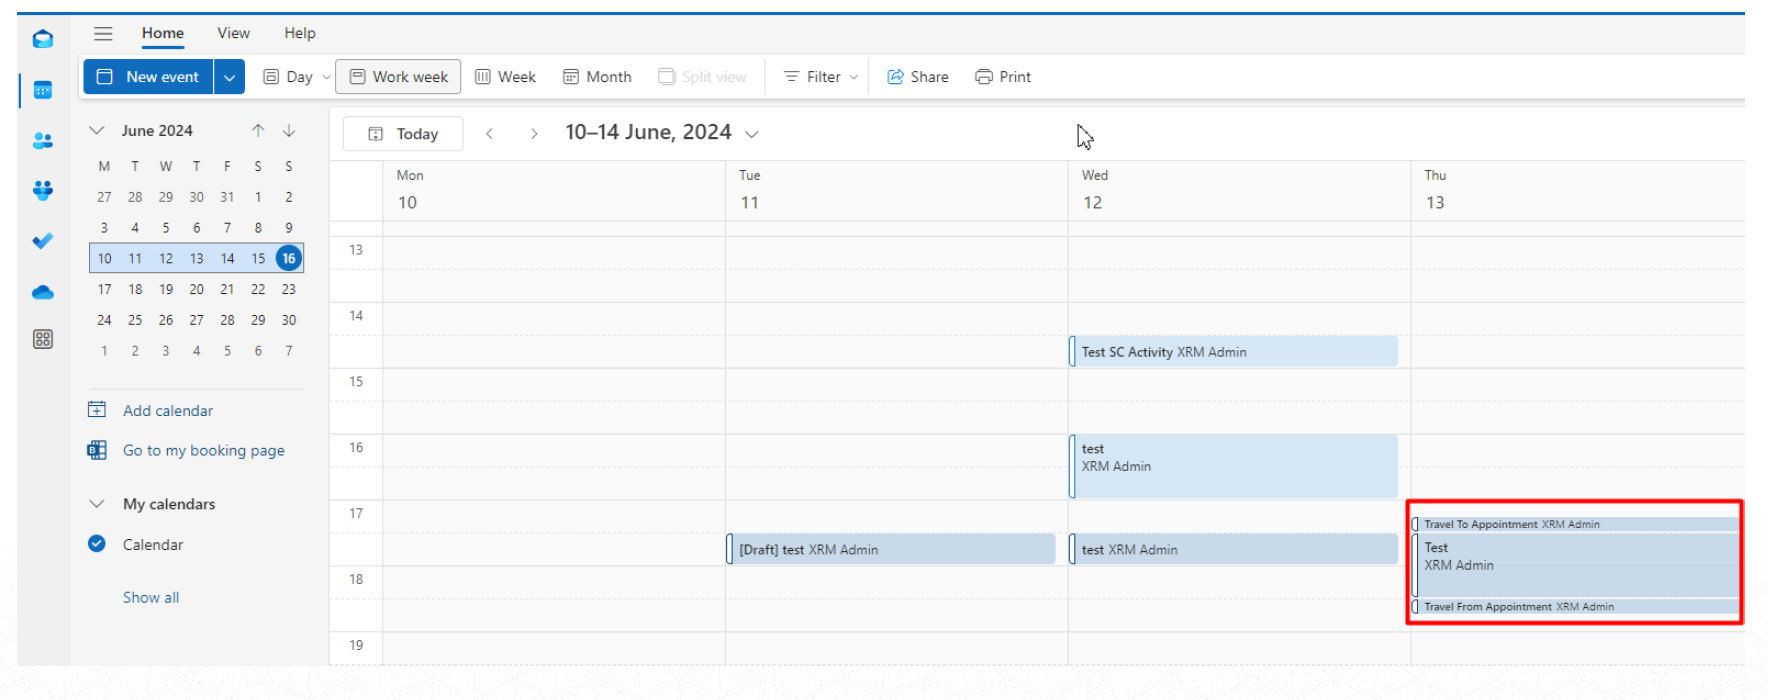Open the Test SC Activity event
Image resolution: width=1768 pixels, height=700 pixels.
tap(1232, 352)
